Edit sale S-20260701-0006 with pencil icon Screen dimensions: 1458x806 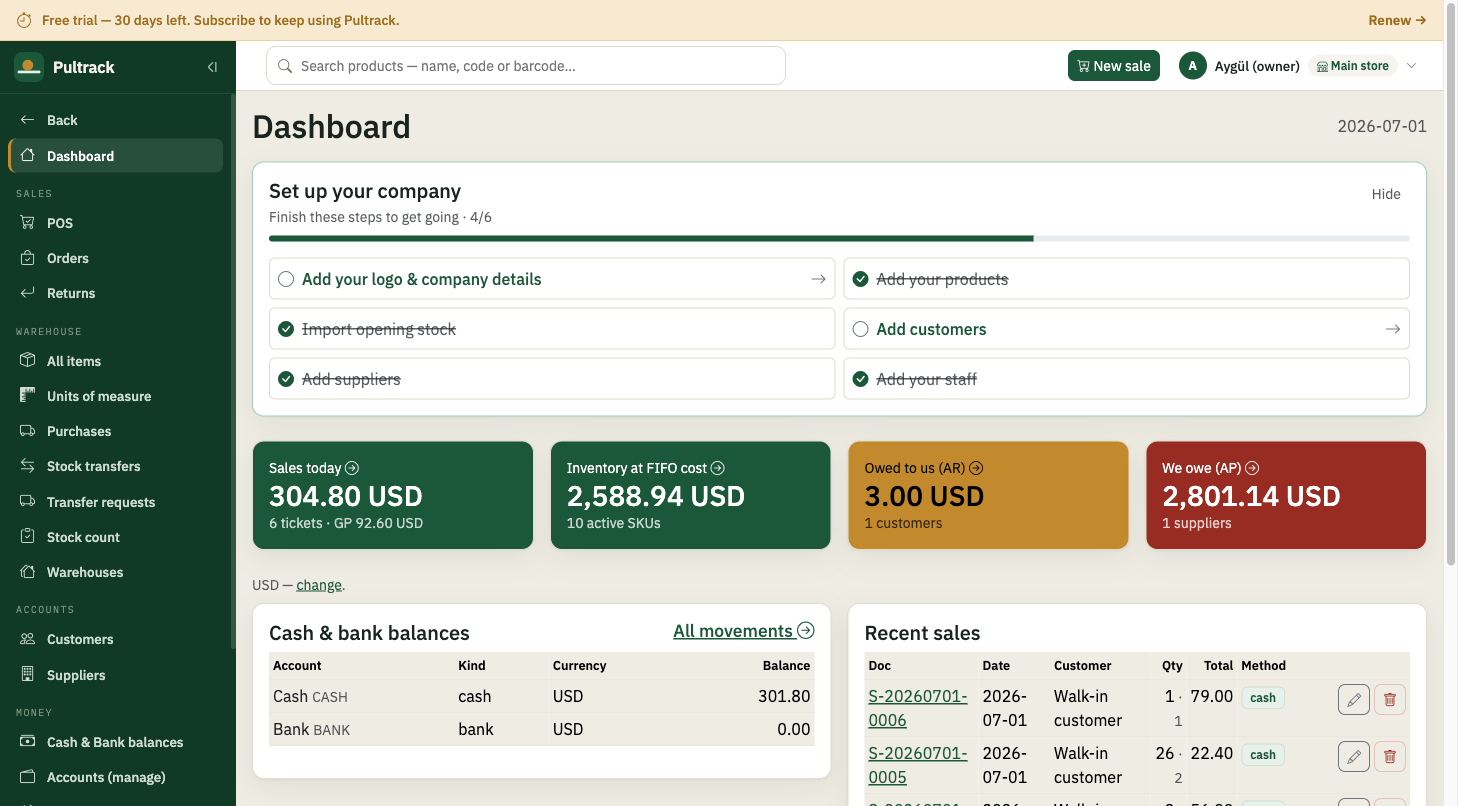tap(1354, 700)
